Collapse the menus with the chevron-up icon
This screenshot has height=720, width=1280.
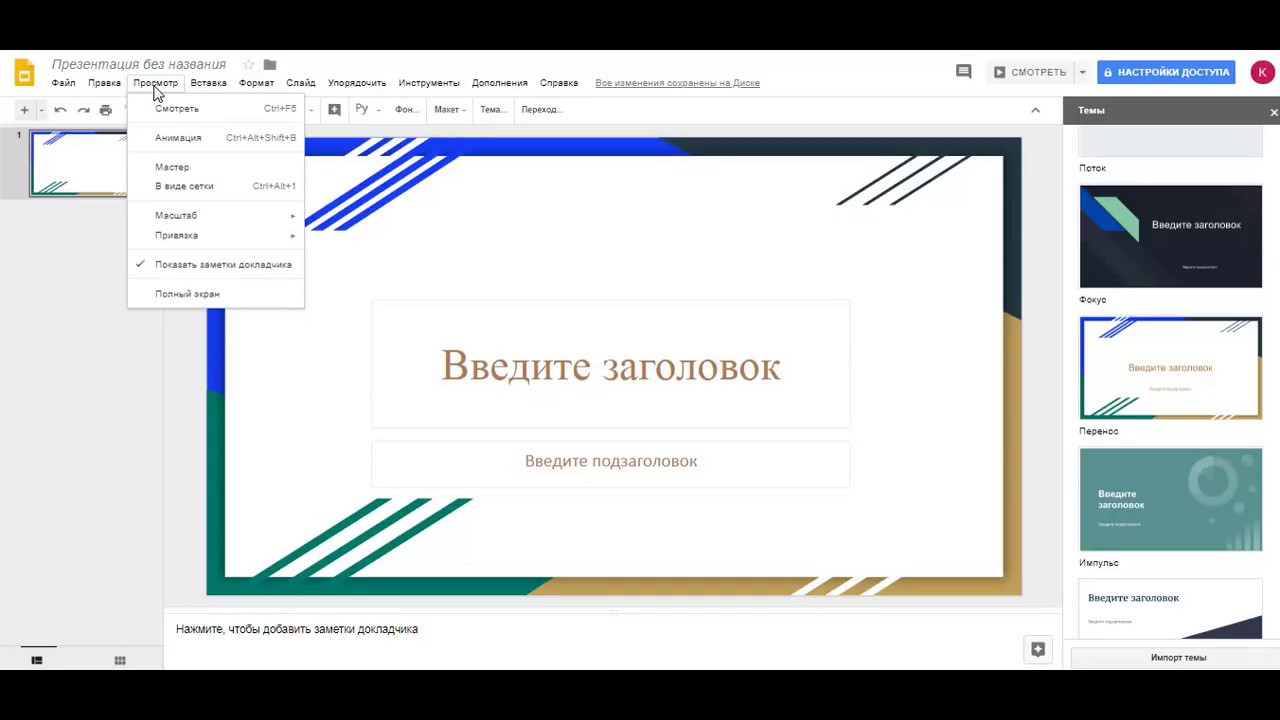coord(1035,110)
